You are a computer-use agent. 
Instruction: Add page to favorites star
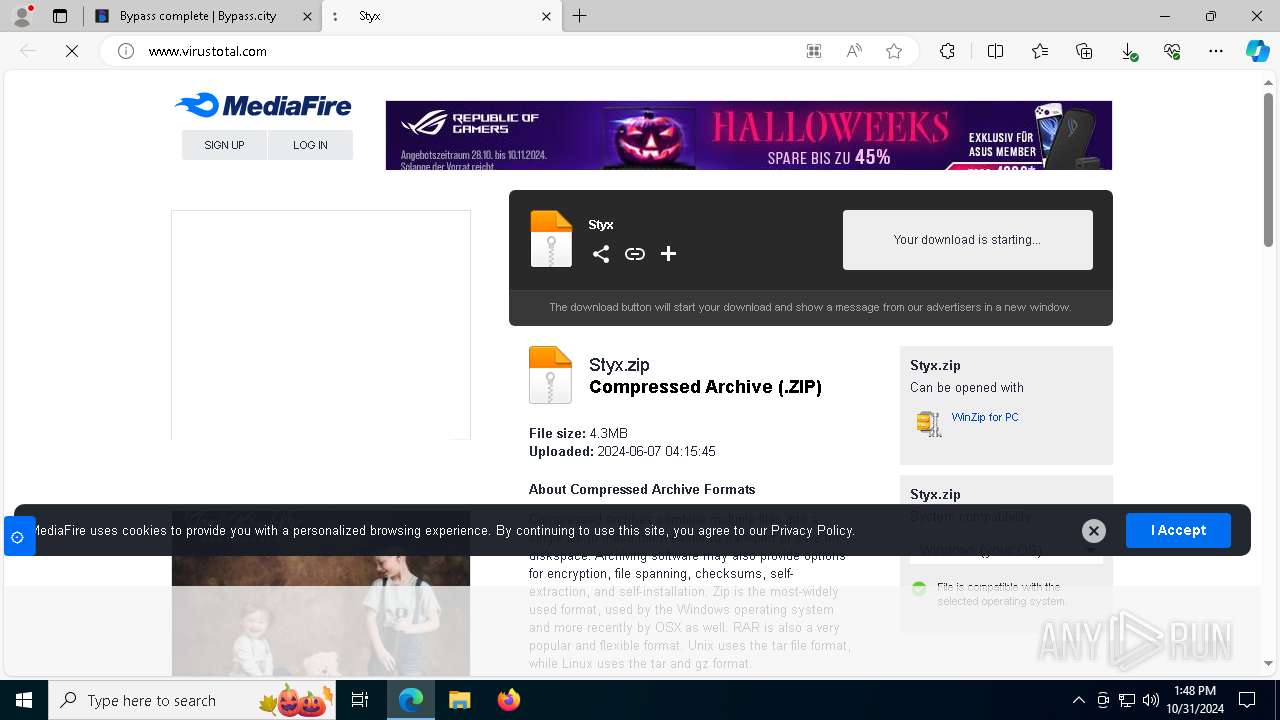tap(894, 51)
